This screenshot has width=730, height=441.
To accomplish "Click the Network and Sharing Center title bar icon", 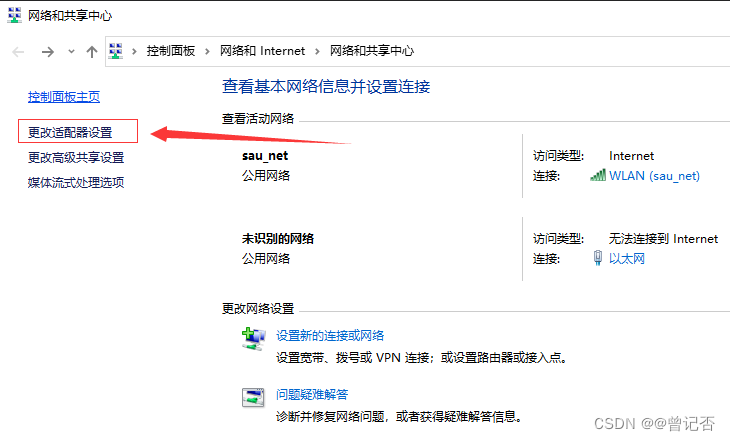I will coord(14,15).
